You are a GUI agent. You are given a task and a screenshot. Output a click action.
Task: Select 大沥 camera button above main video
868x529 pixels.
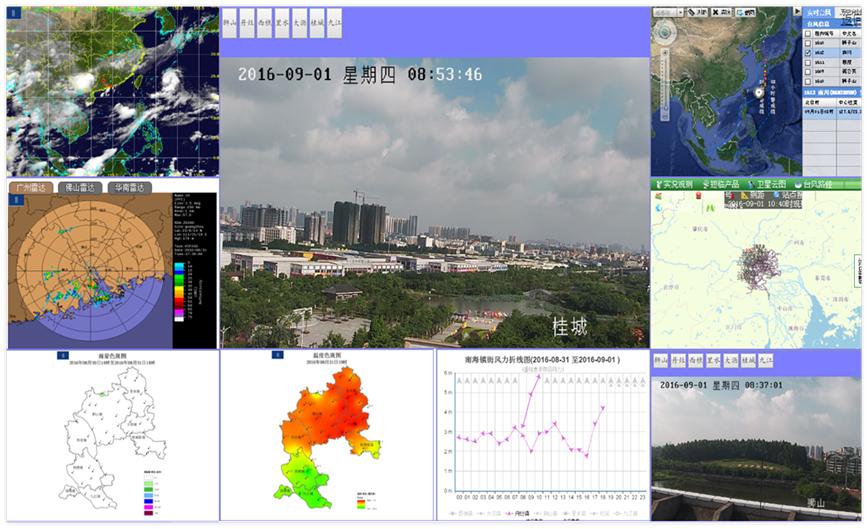tap(299, 23)
